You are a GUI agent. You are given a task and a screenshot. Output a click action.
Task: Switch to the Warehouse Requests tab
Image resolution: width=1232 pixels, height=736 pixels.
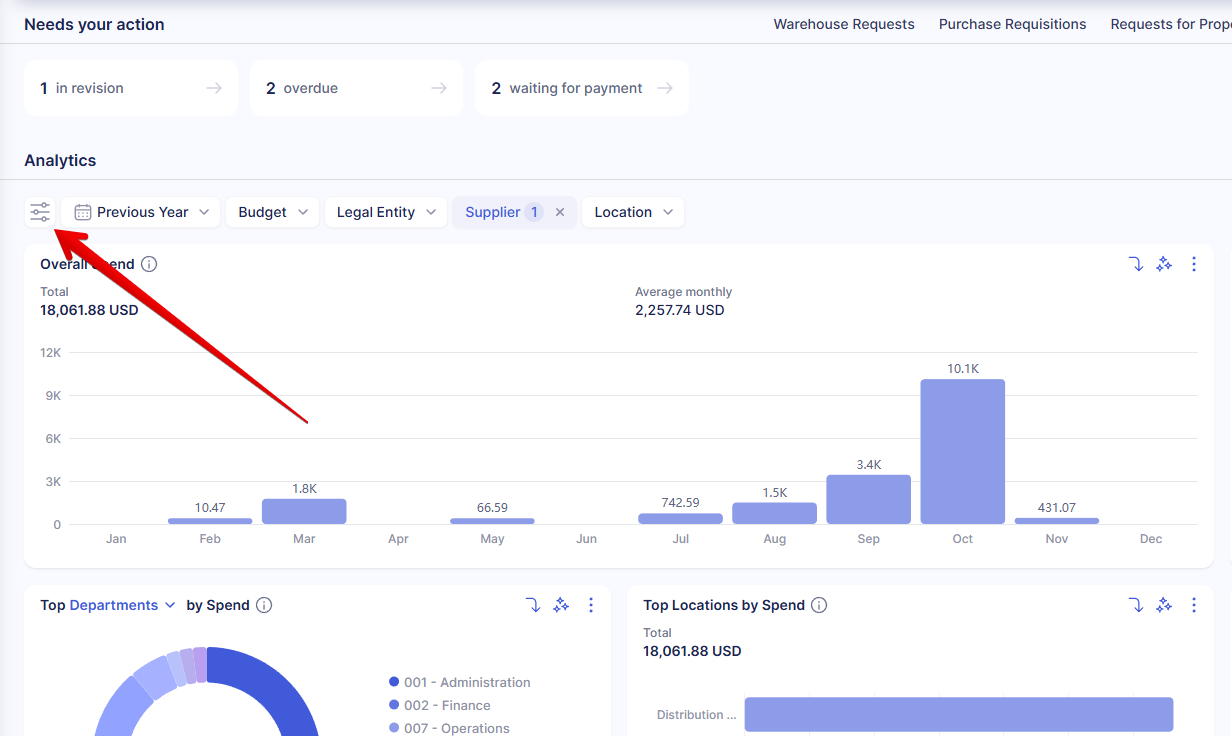pyautogui.click(x=843, y=24)
